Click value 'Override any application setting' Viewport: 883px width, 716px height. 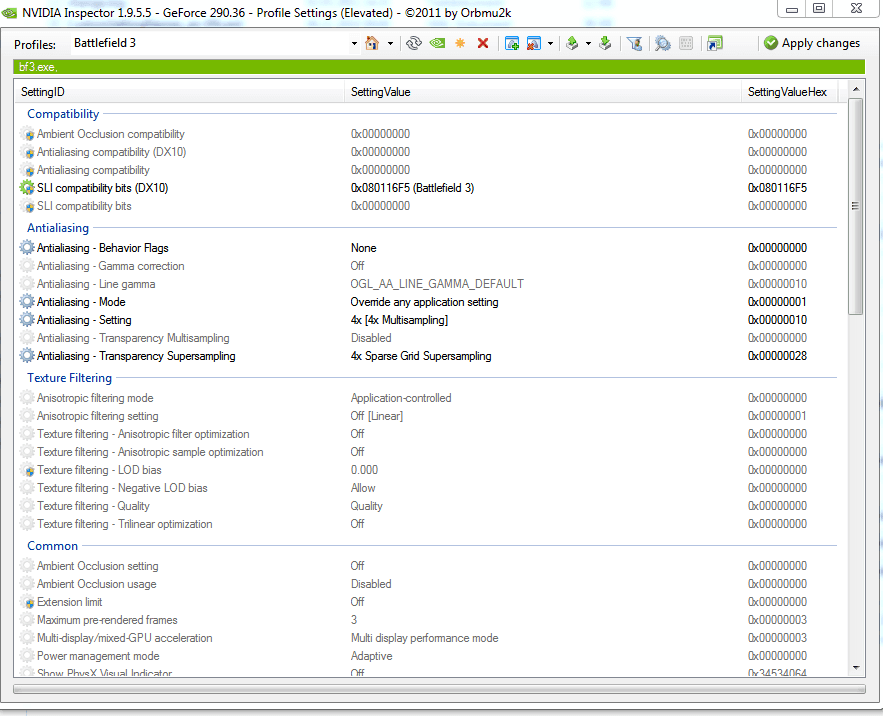[424, 302]
